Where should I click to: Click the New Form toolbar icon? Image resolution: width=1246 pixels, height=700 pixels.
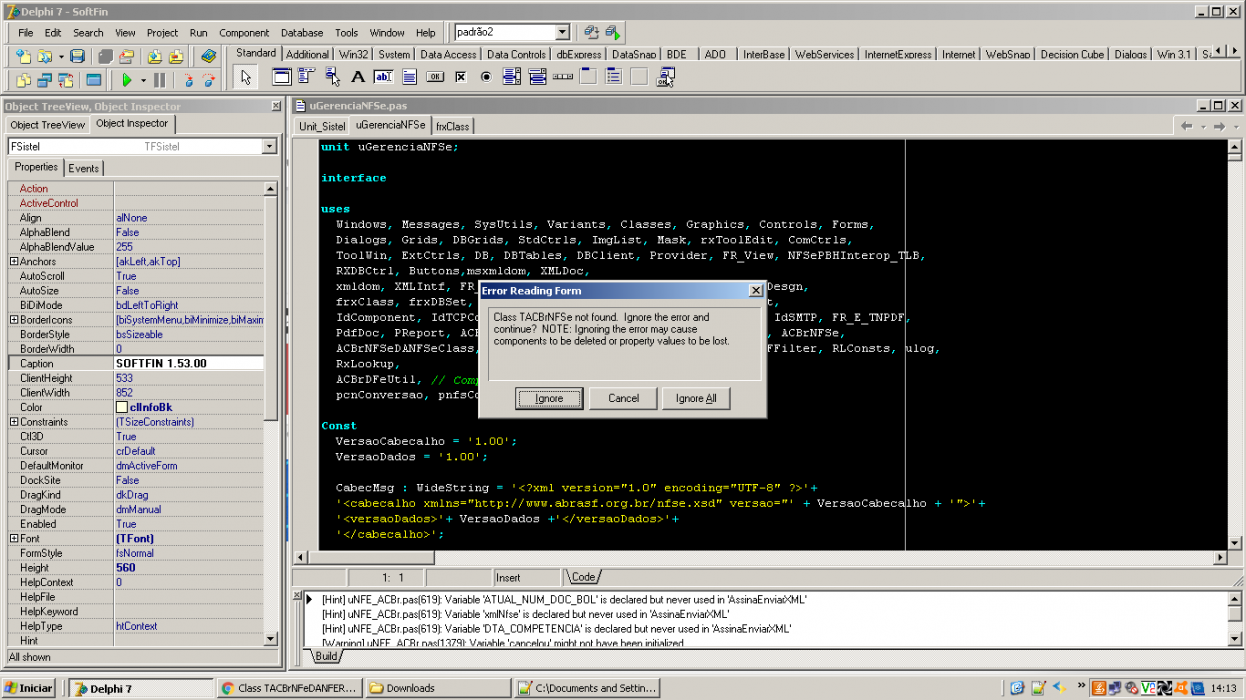[94, 79]
